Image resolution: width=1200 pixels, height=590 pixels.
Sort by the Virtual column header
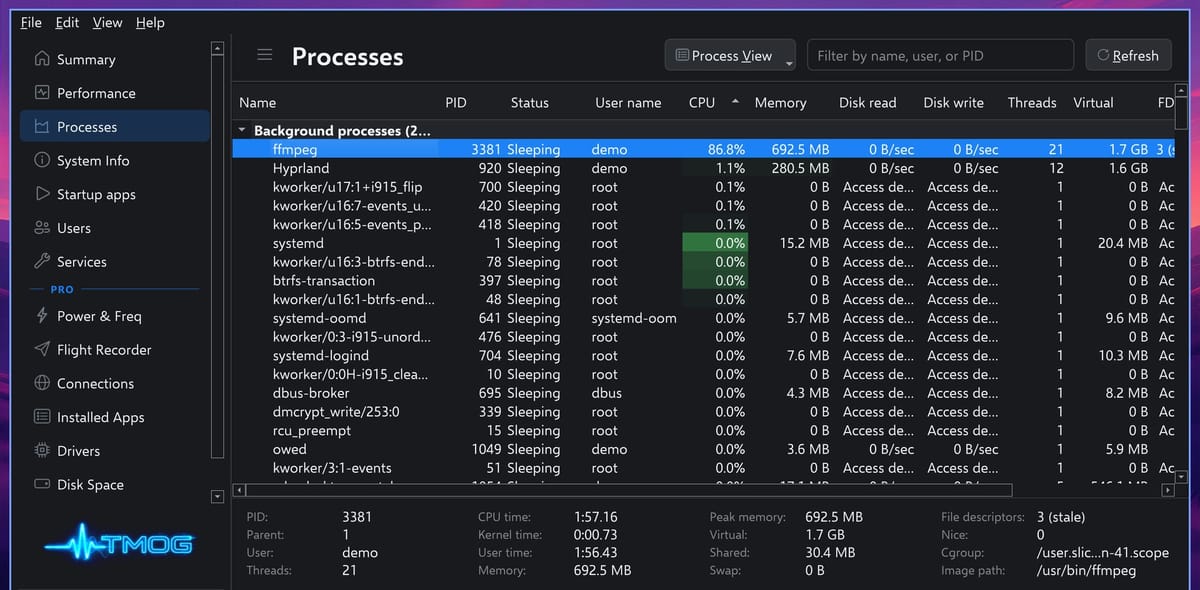point(1093,102)
